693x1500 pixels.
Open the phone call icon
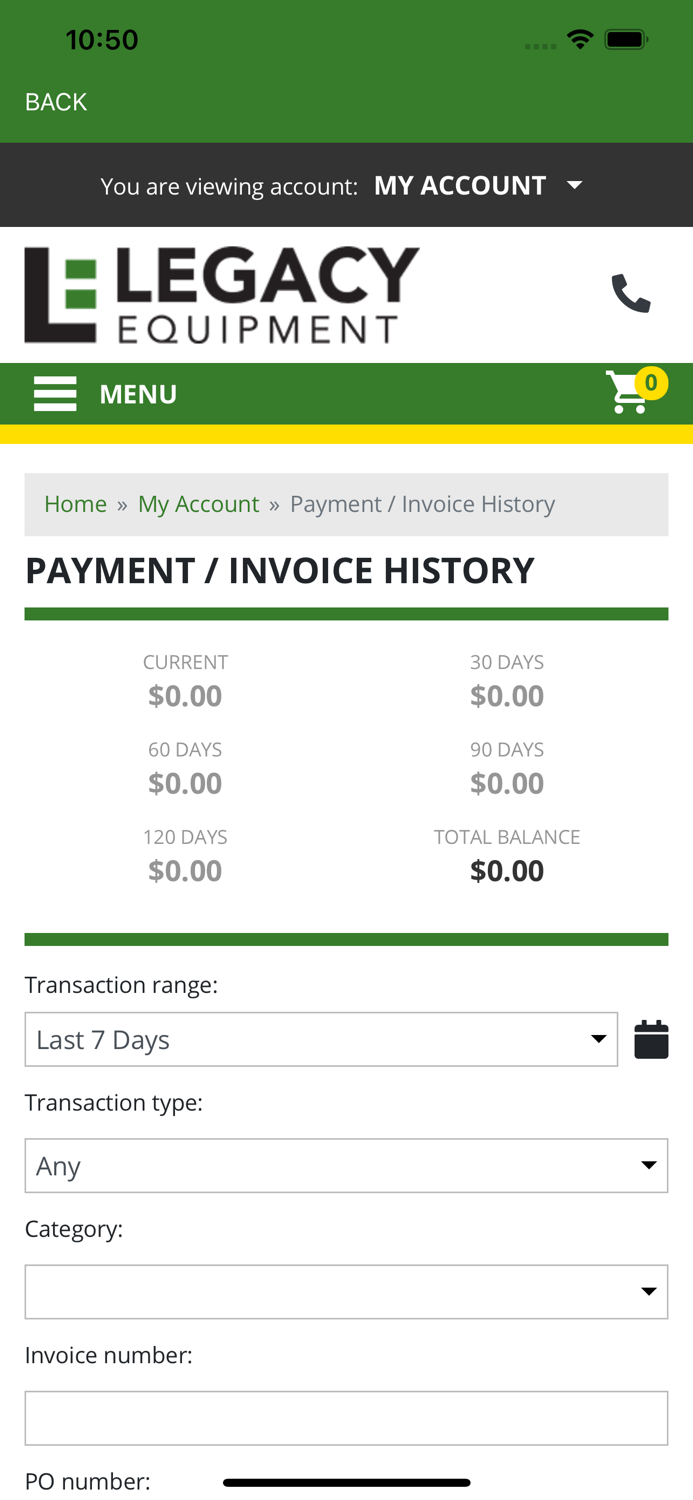629,292
